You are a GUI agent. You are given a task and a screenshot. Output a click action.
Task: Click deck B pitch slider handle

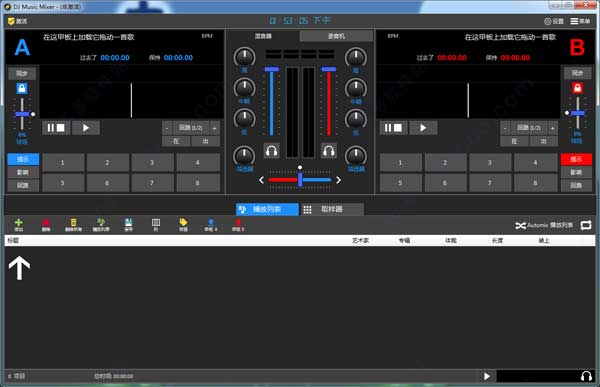[577, 113]
